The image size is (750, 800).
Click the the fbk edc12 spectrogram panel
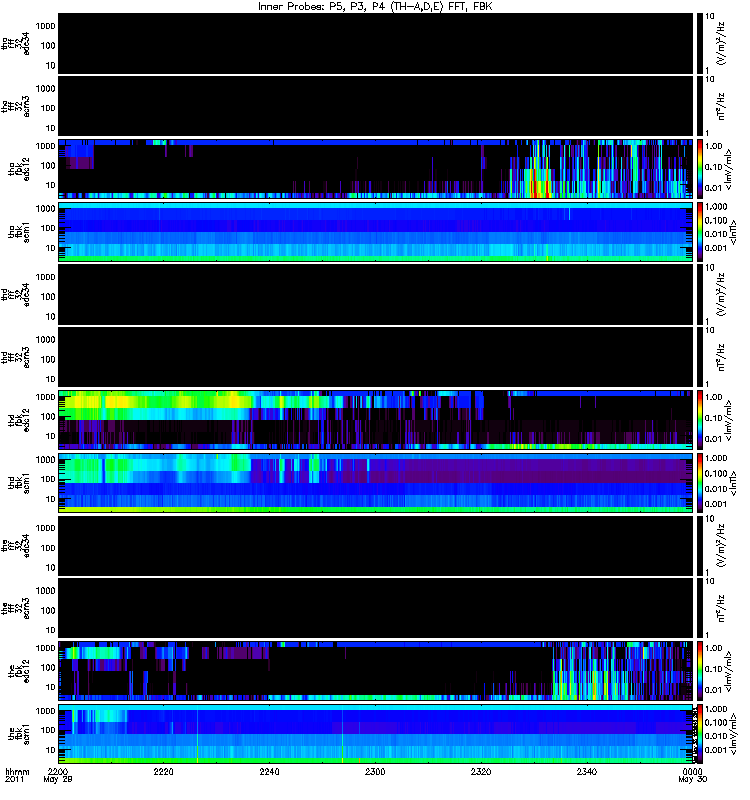point(376,671)
